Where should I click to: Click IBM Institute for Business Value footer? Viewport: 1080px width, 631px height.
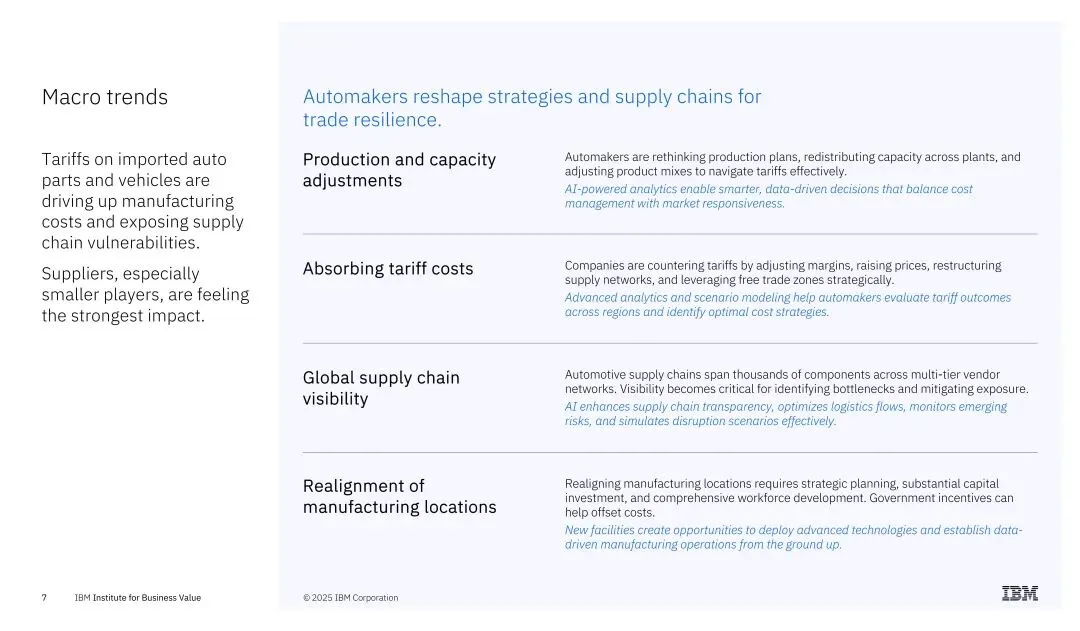[x=137, y=598]
